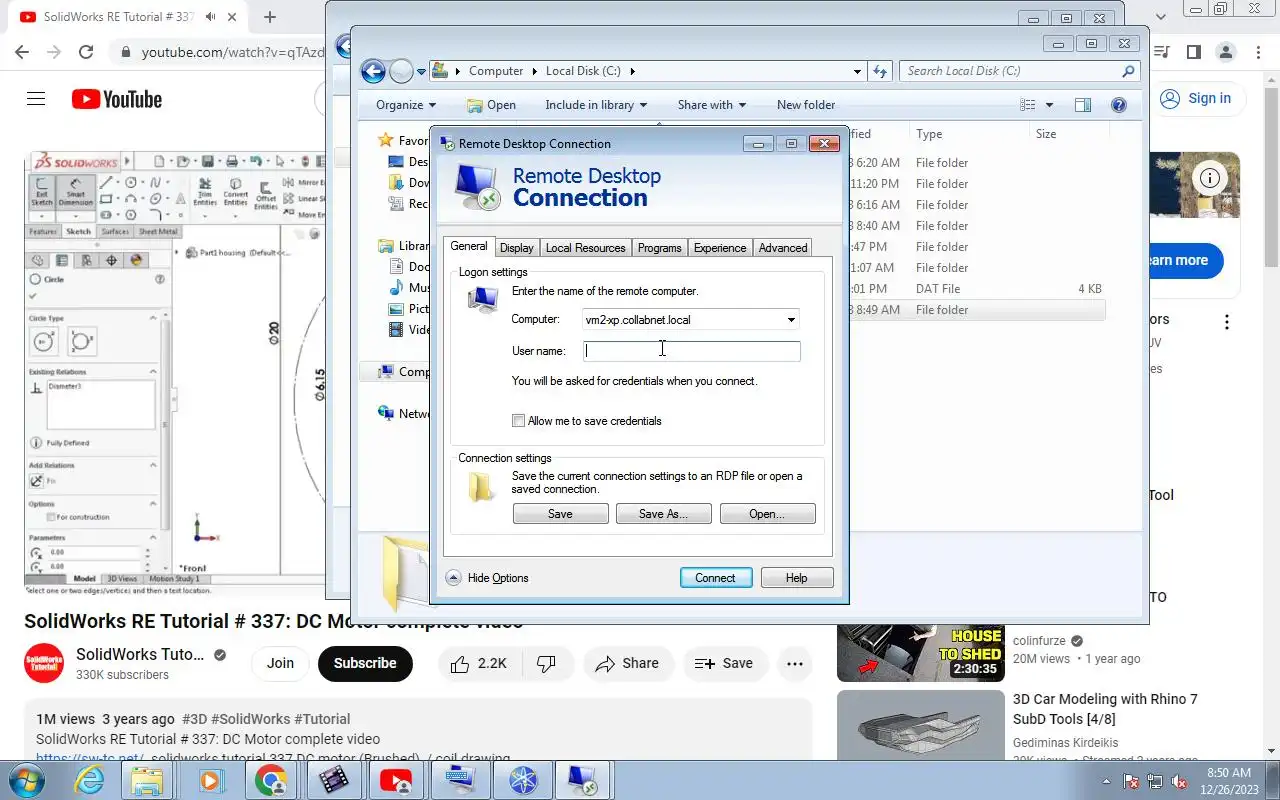Screen dimensions: 1280x800
Task: Click the colinfurze video thumbnail
Action: (921, 653)
